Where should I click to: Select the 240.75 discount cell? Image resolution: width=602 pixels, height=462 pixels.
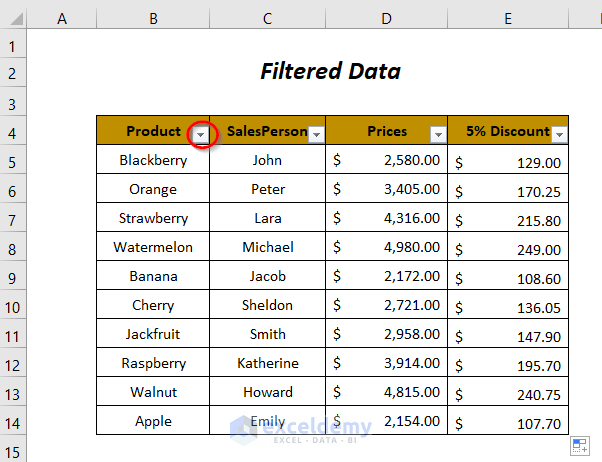[508, 393]
